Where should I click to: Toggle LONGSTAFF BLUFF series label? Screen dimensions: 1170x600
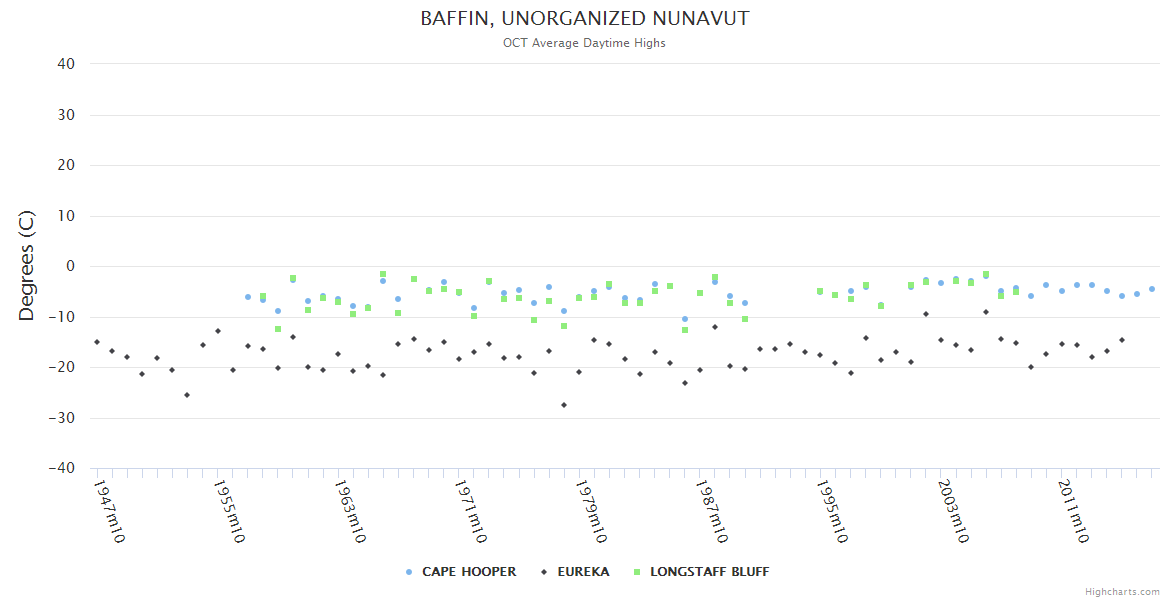pos(709,572)
